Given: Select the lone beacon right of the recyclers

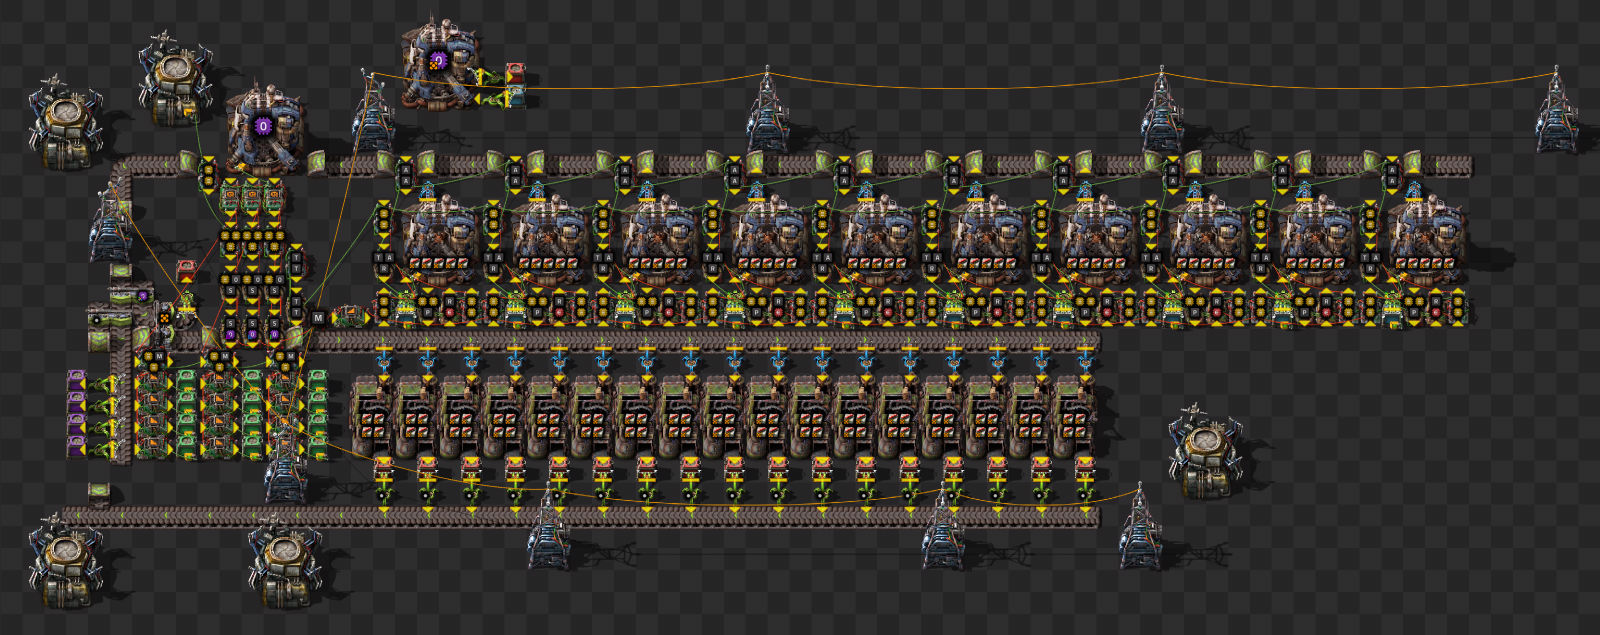Looking at the screenshot, I should 1206,450.
